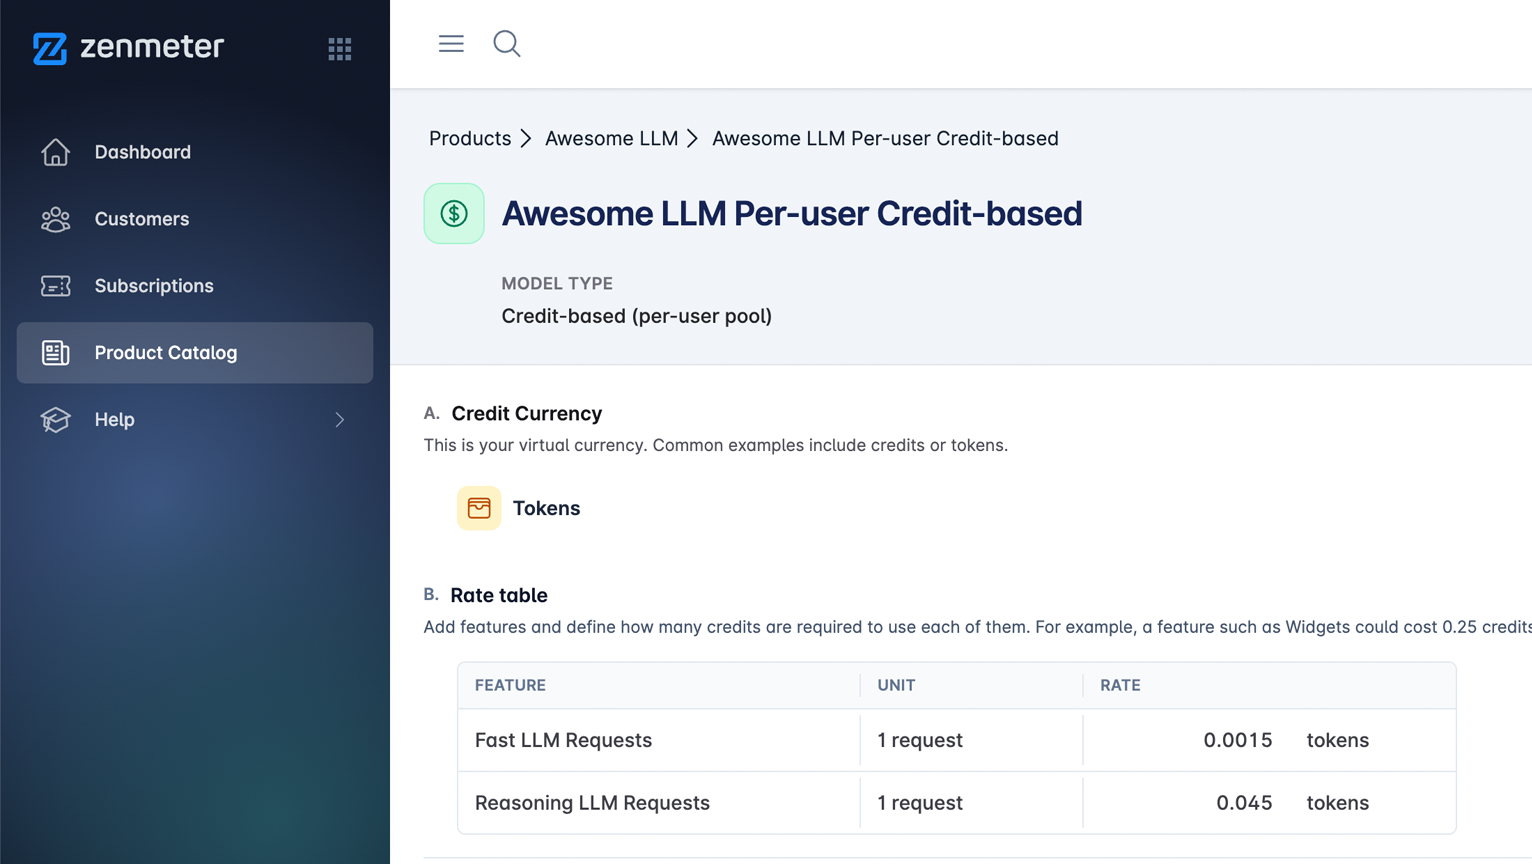This screenshot has height=864, width=1532.
Task: Click the RATE column header
Action: click(x=1120, y=686)
